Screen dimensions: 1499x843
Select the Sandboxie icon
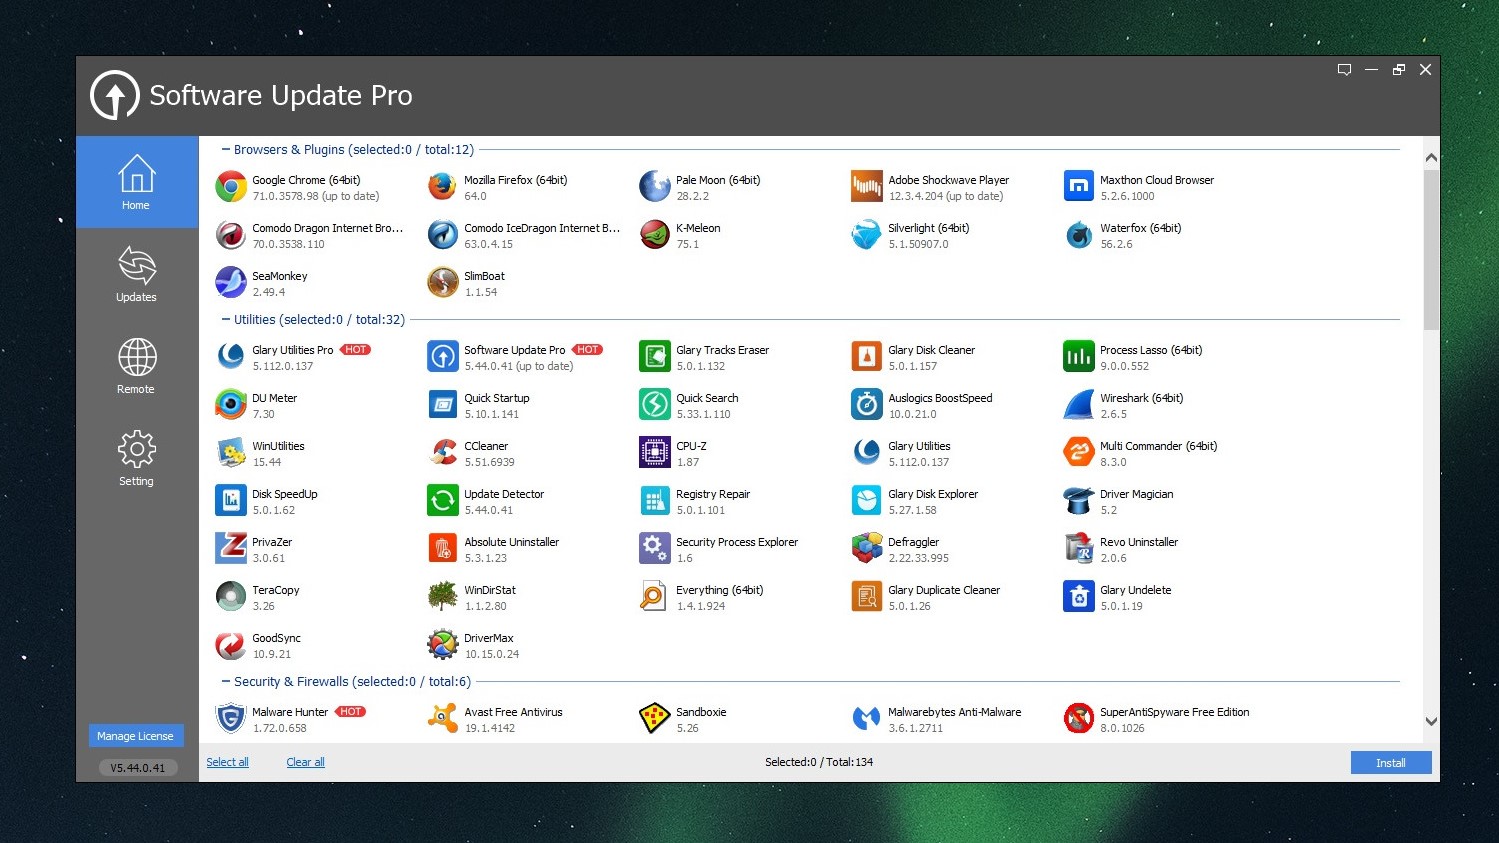[x=655, y=719]
